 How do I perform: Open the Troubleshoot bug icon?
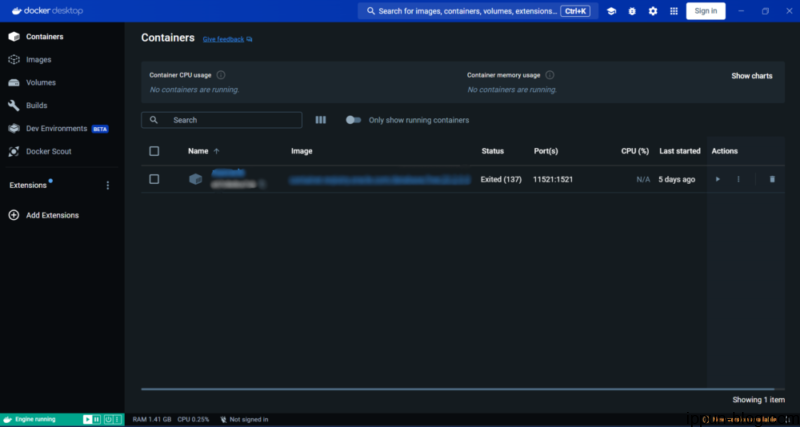tap(632, 11)
